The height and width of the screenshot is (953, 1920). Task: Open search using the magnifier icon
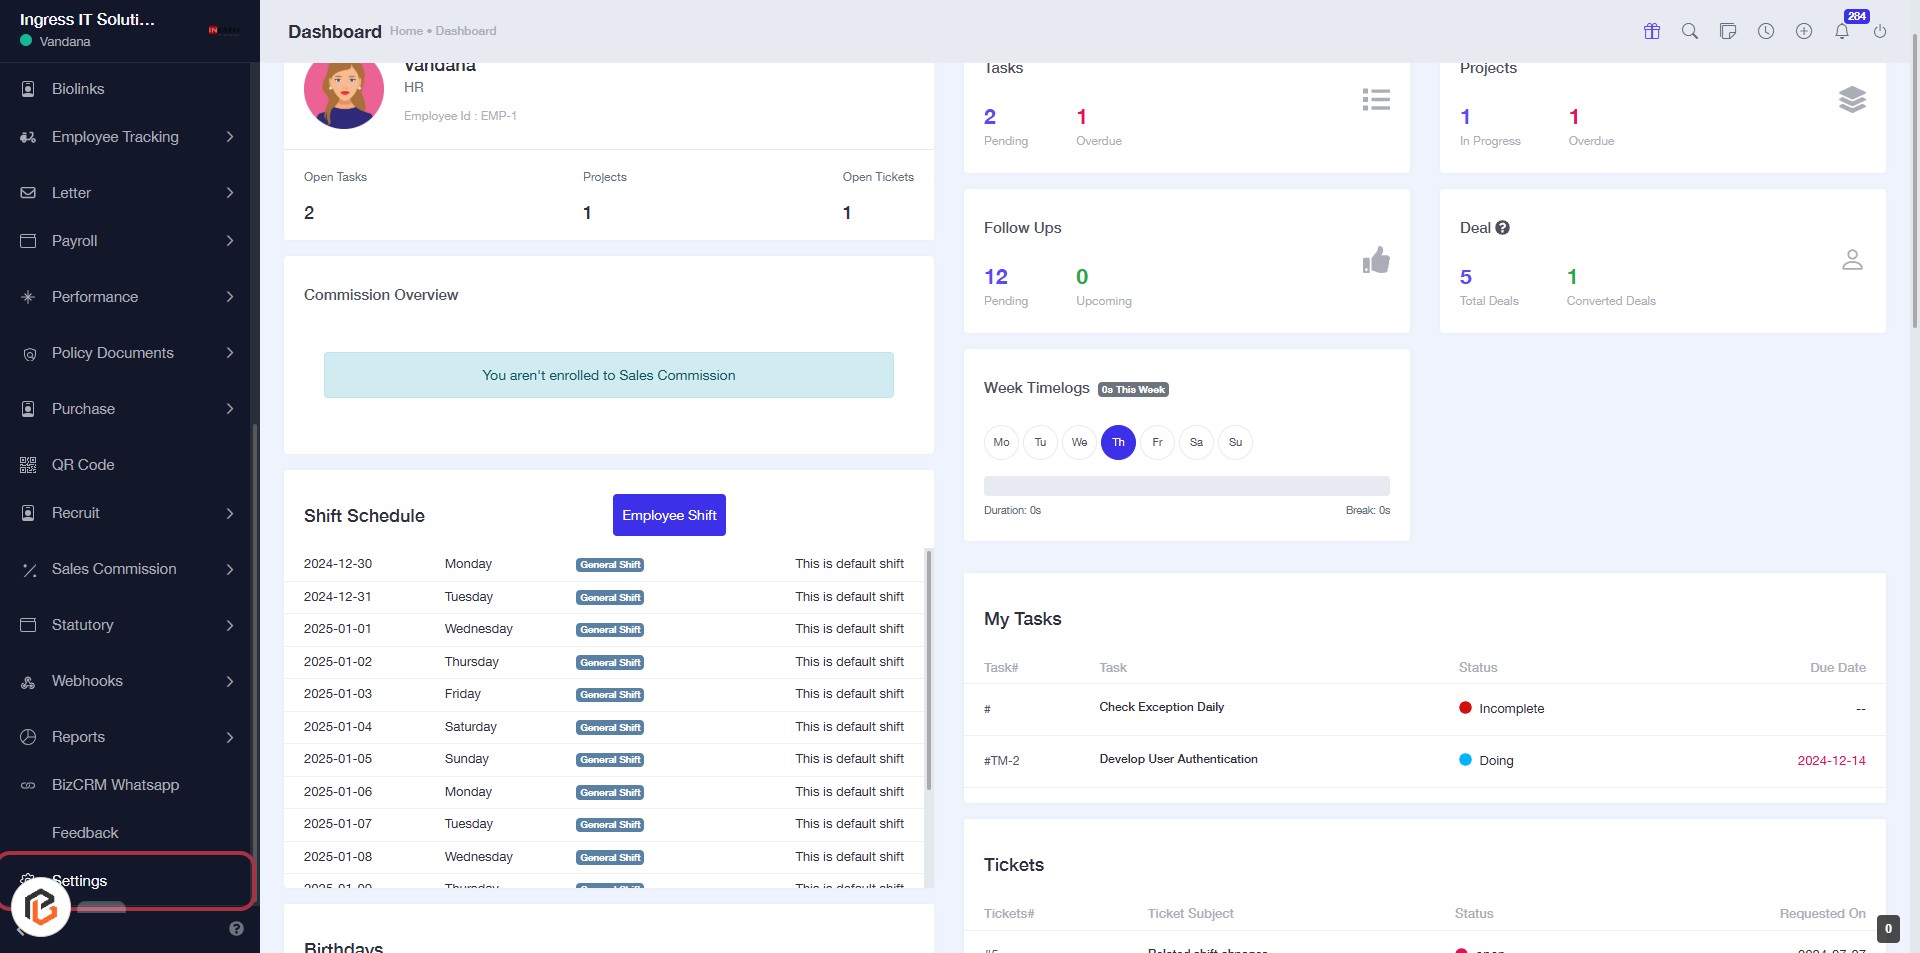[1690, 31]
